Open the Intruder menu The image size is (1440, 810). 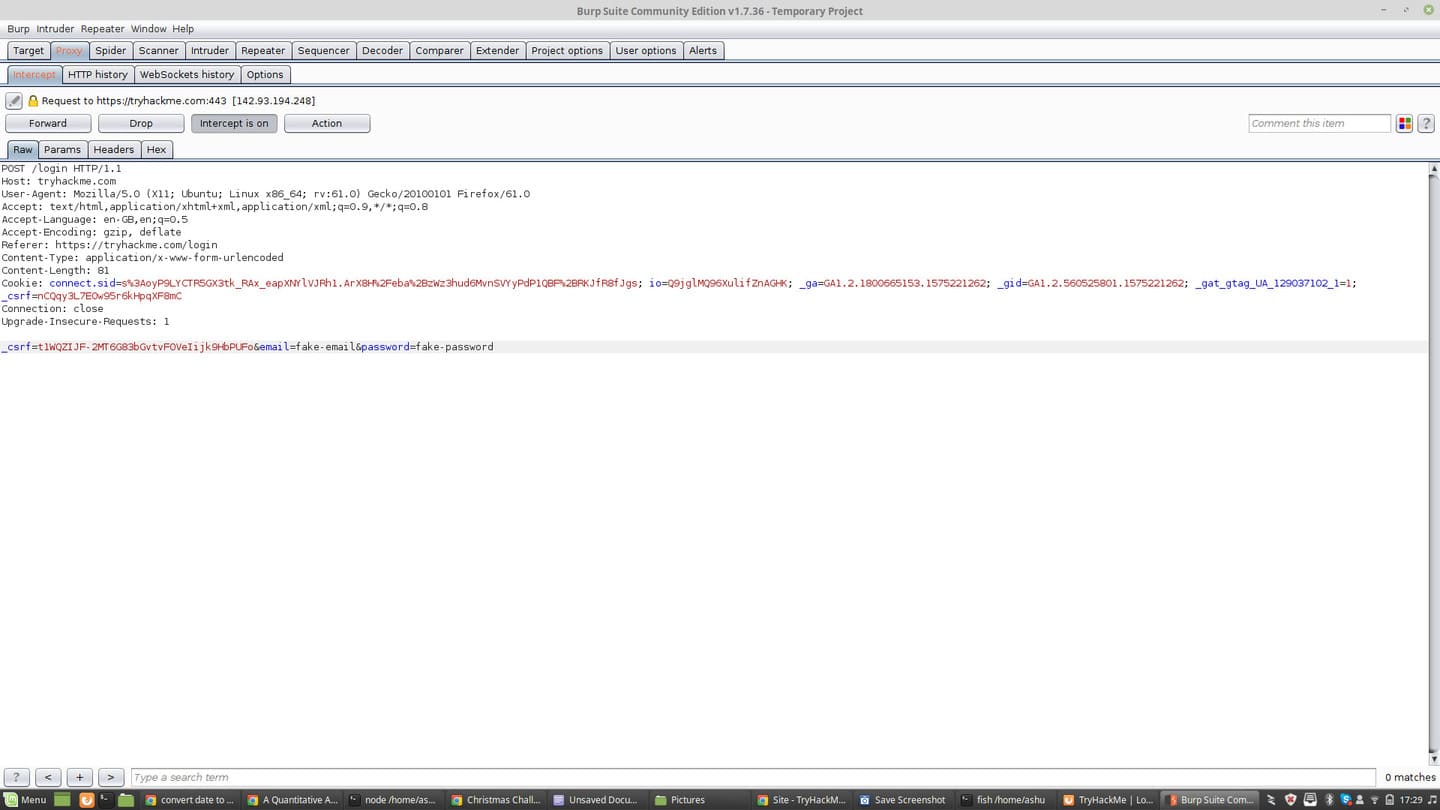click(x=55, y=28)
